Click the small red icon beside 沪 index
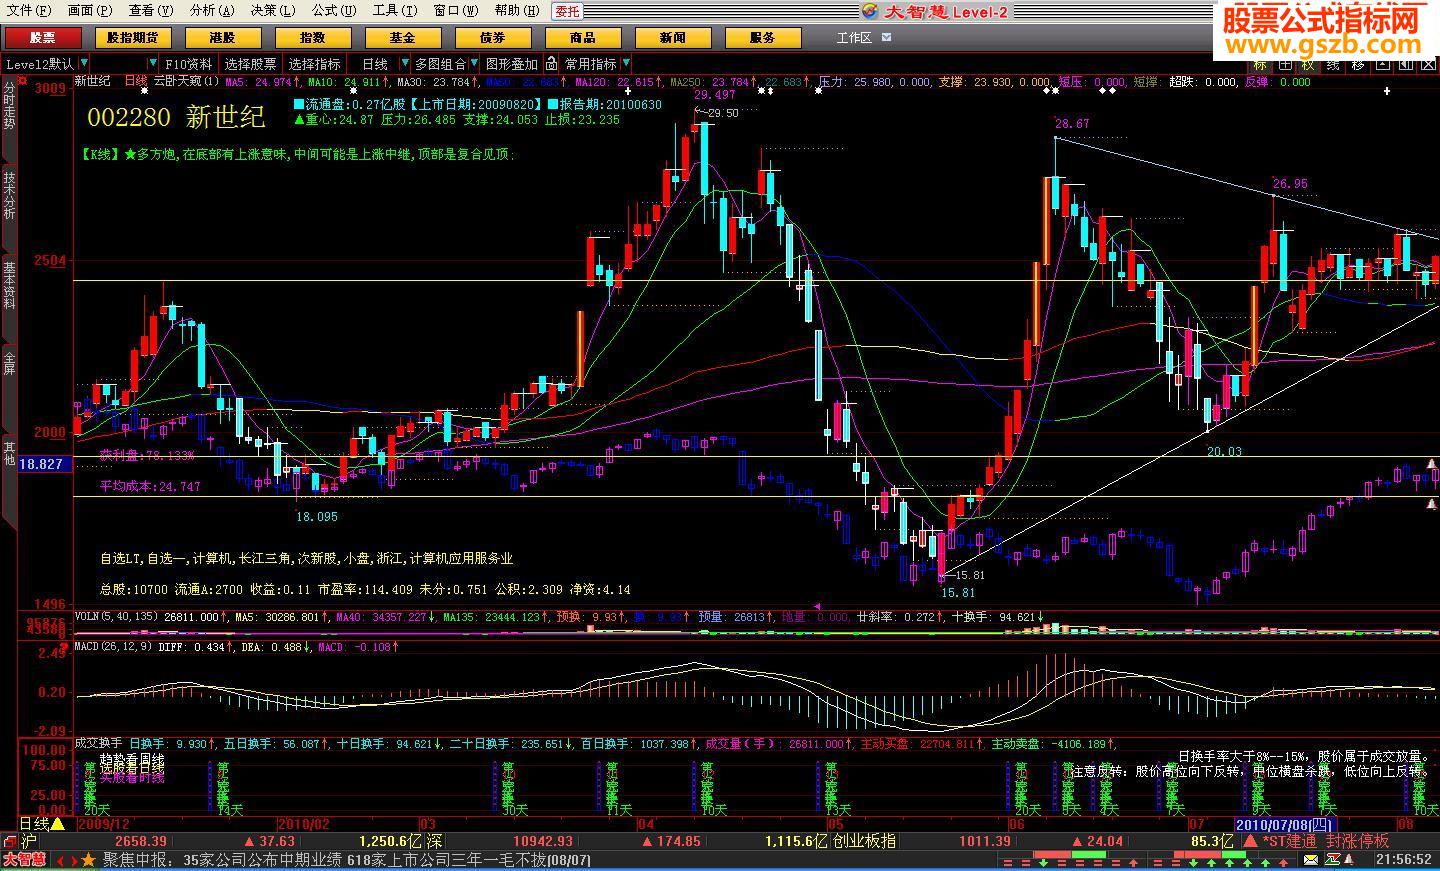The image size is (1440, 871). (x=9, y=842)
